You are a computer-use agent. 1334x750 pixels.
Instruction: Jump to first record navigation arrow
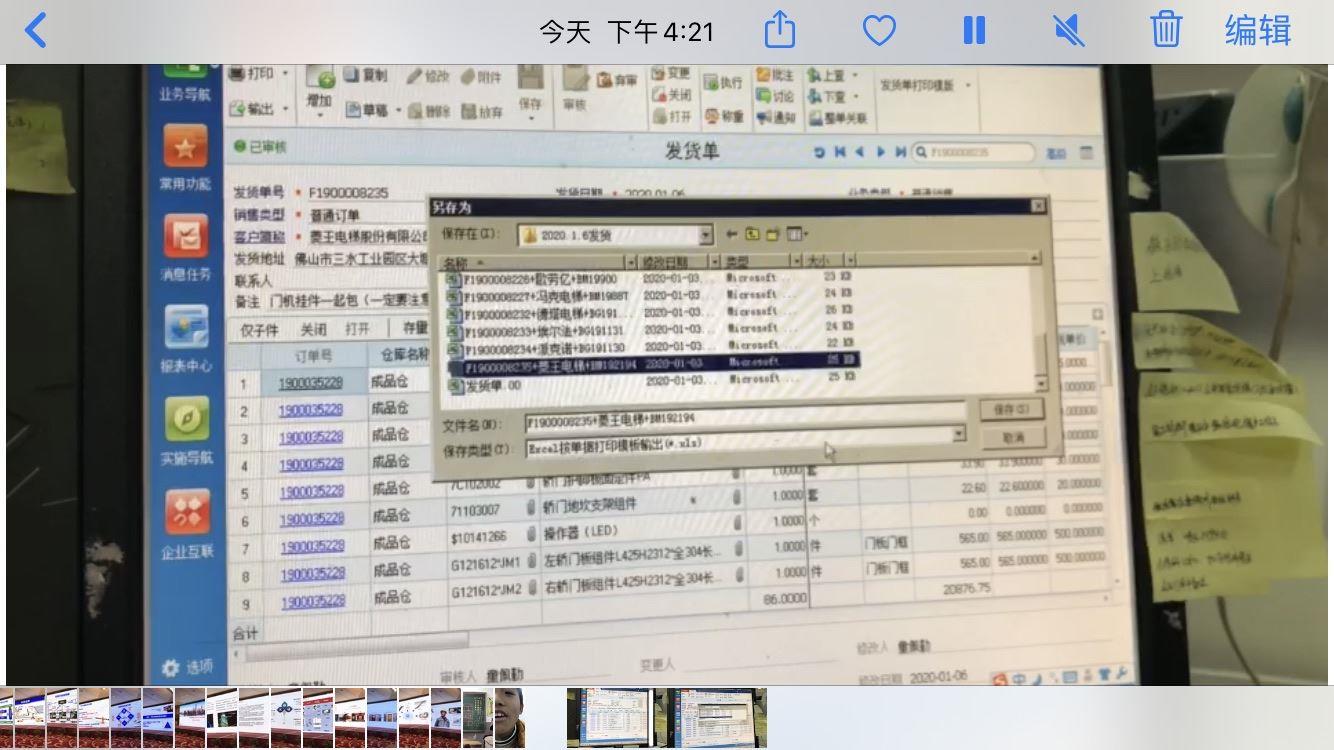coord(840,152)
